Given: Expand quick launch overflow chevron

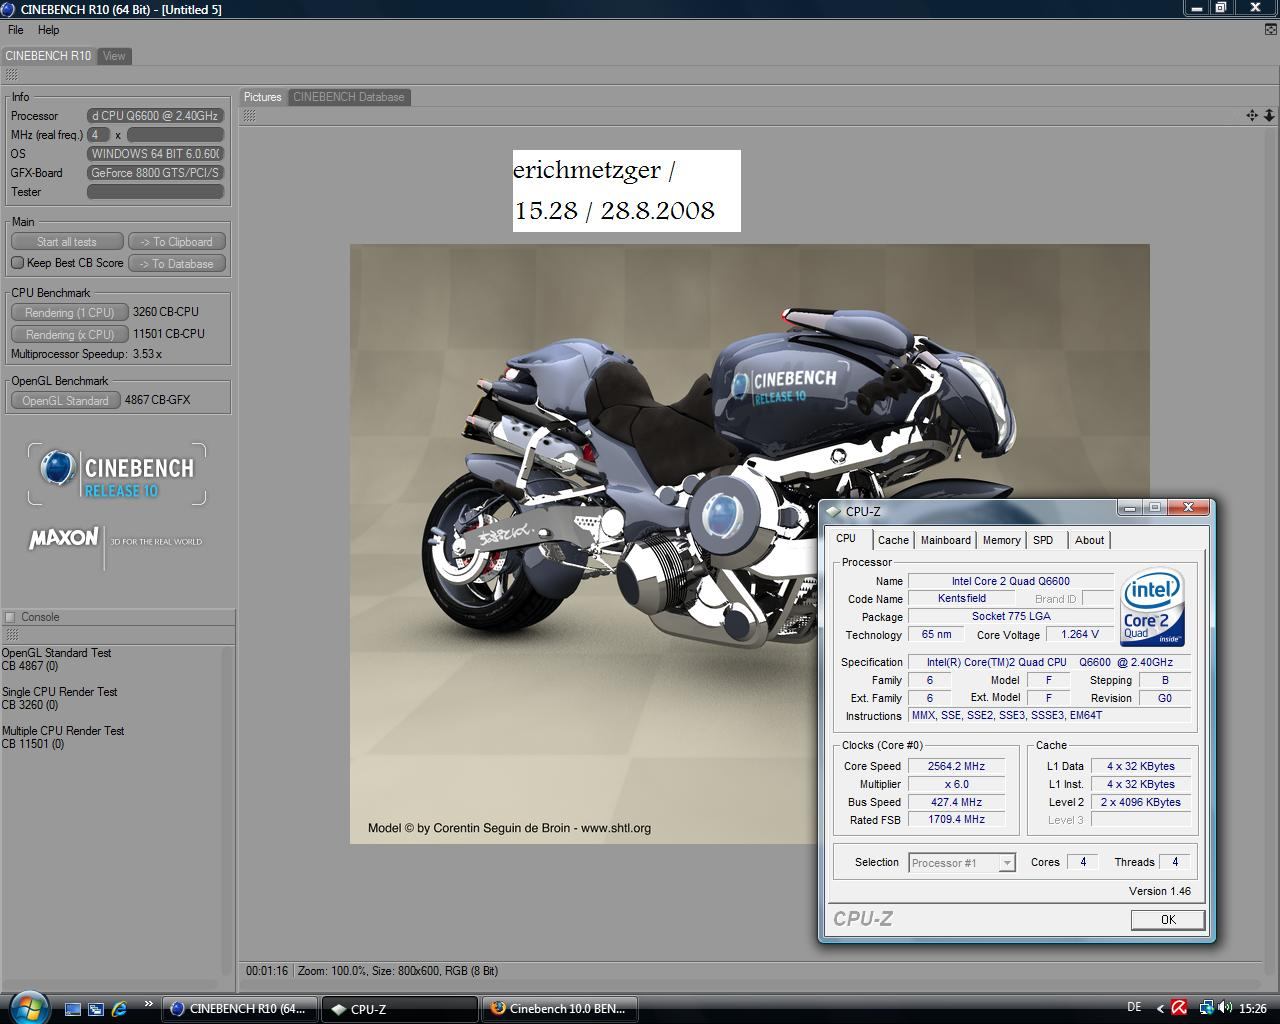Looking at the screenshot, I should pos(149,1004).
